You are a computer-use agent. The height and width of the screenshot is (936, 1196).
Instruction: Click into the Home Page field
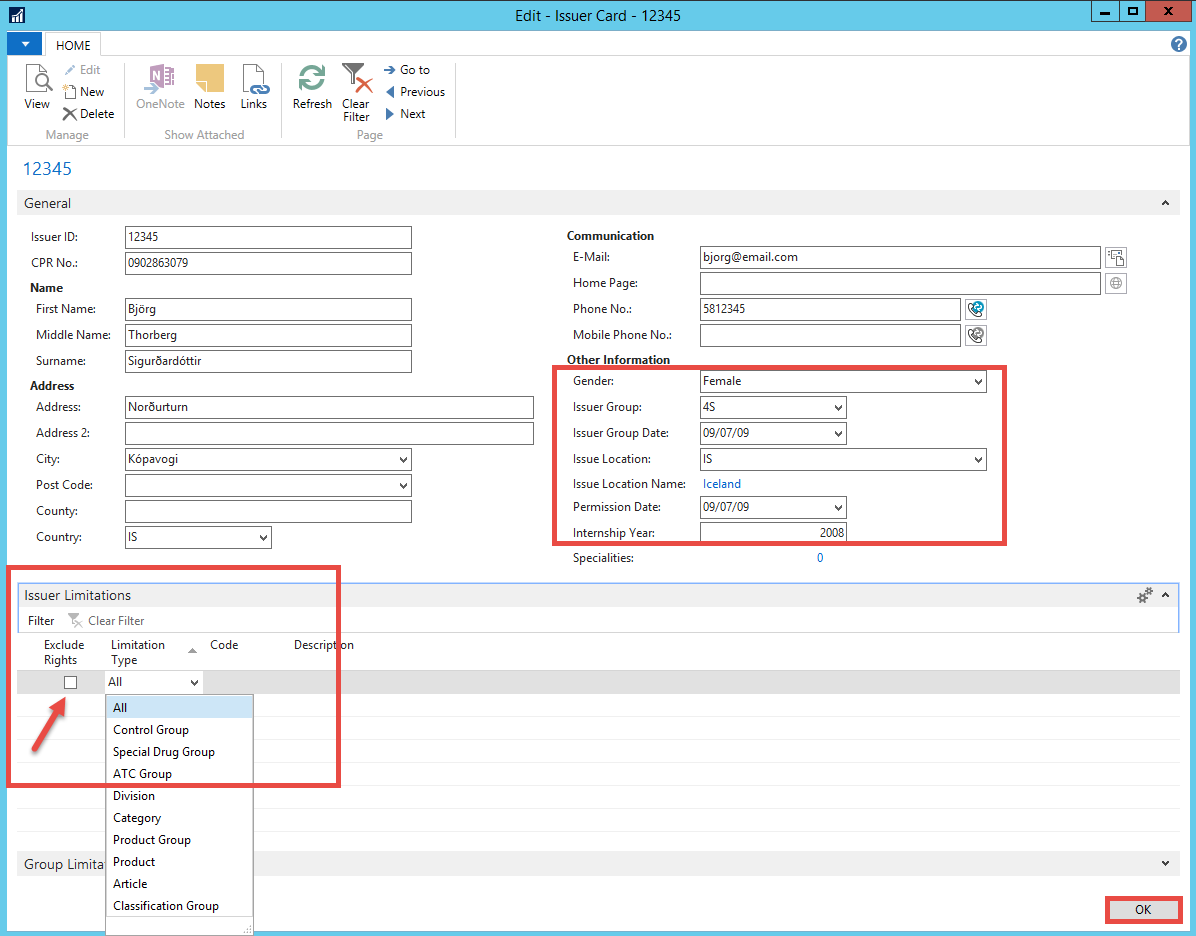coord(900,283)
